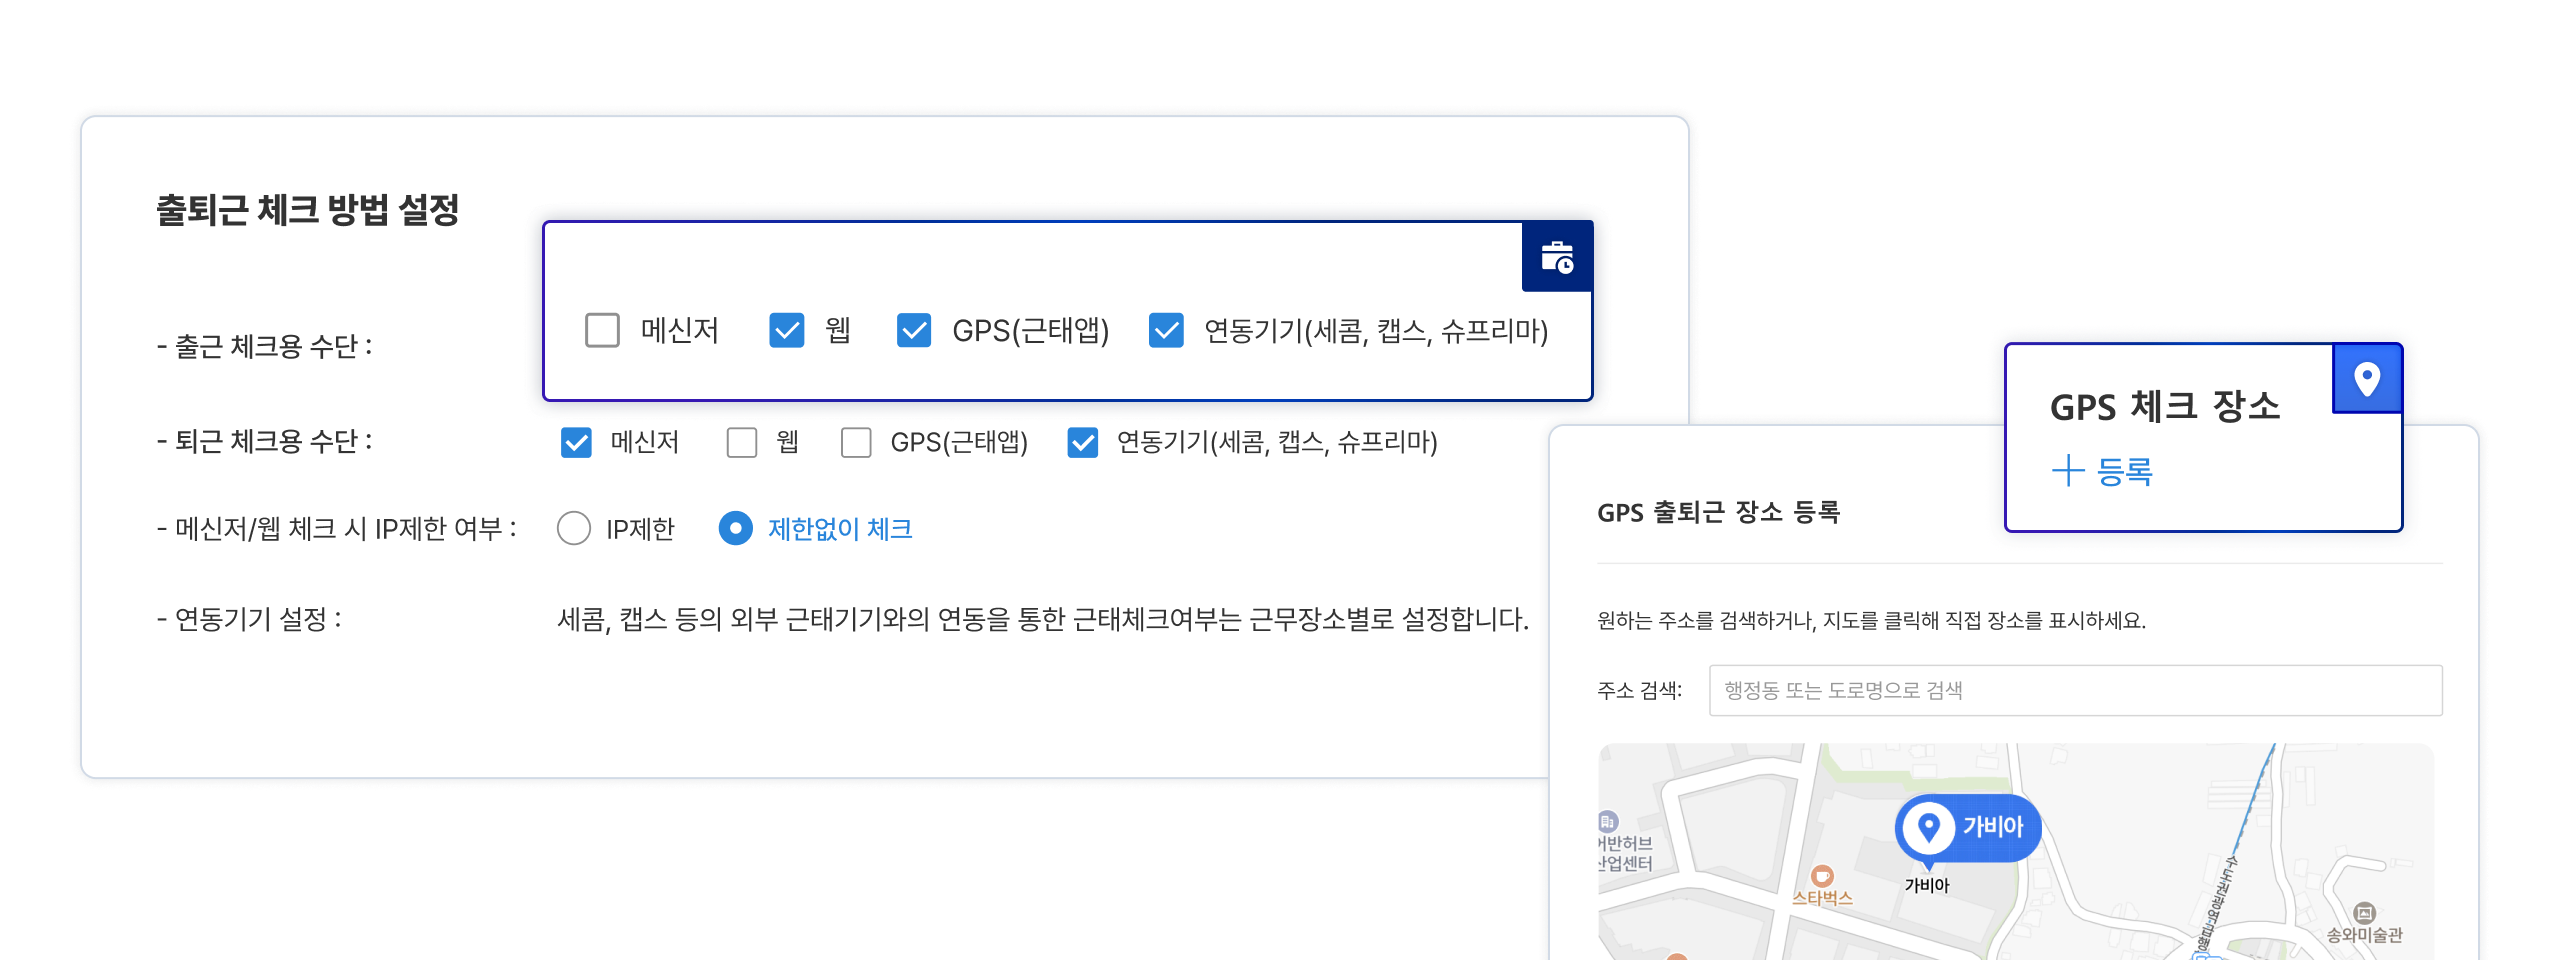Screen dimensions: 2560x960
Task: Click the attendance briefcase-clock icon on the blue panel
Action: tap(1555, 257)
